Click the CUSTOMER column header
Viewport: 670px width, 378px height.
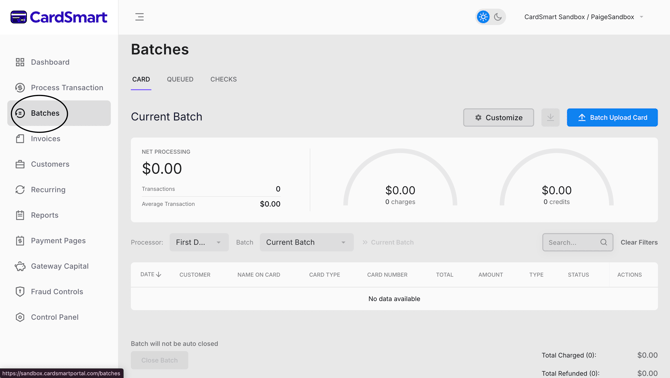[195, 275]
